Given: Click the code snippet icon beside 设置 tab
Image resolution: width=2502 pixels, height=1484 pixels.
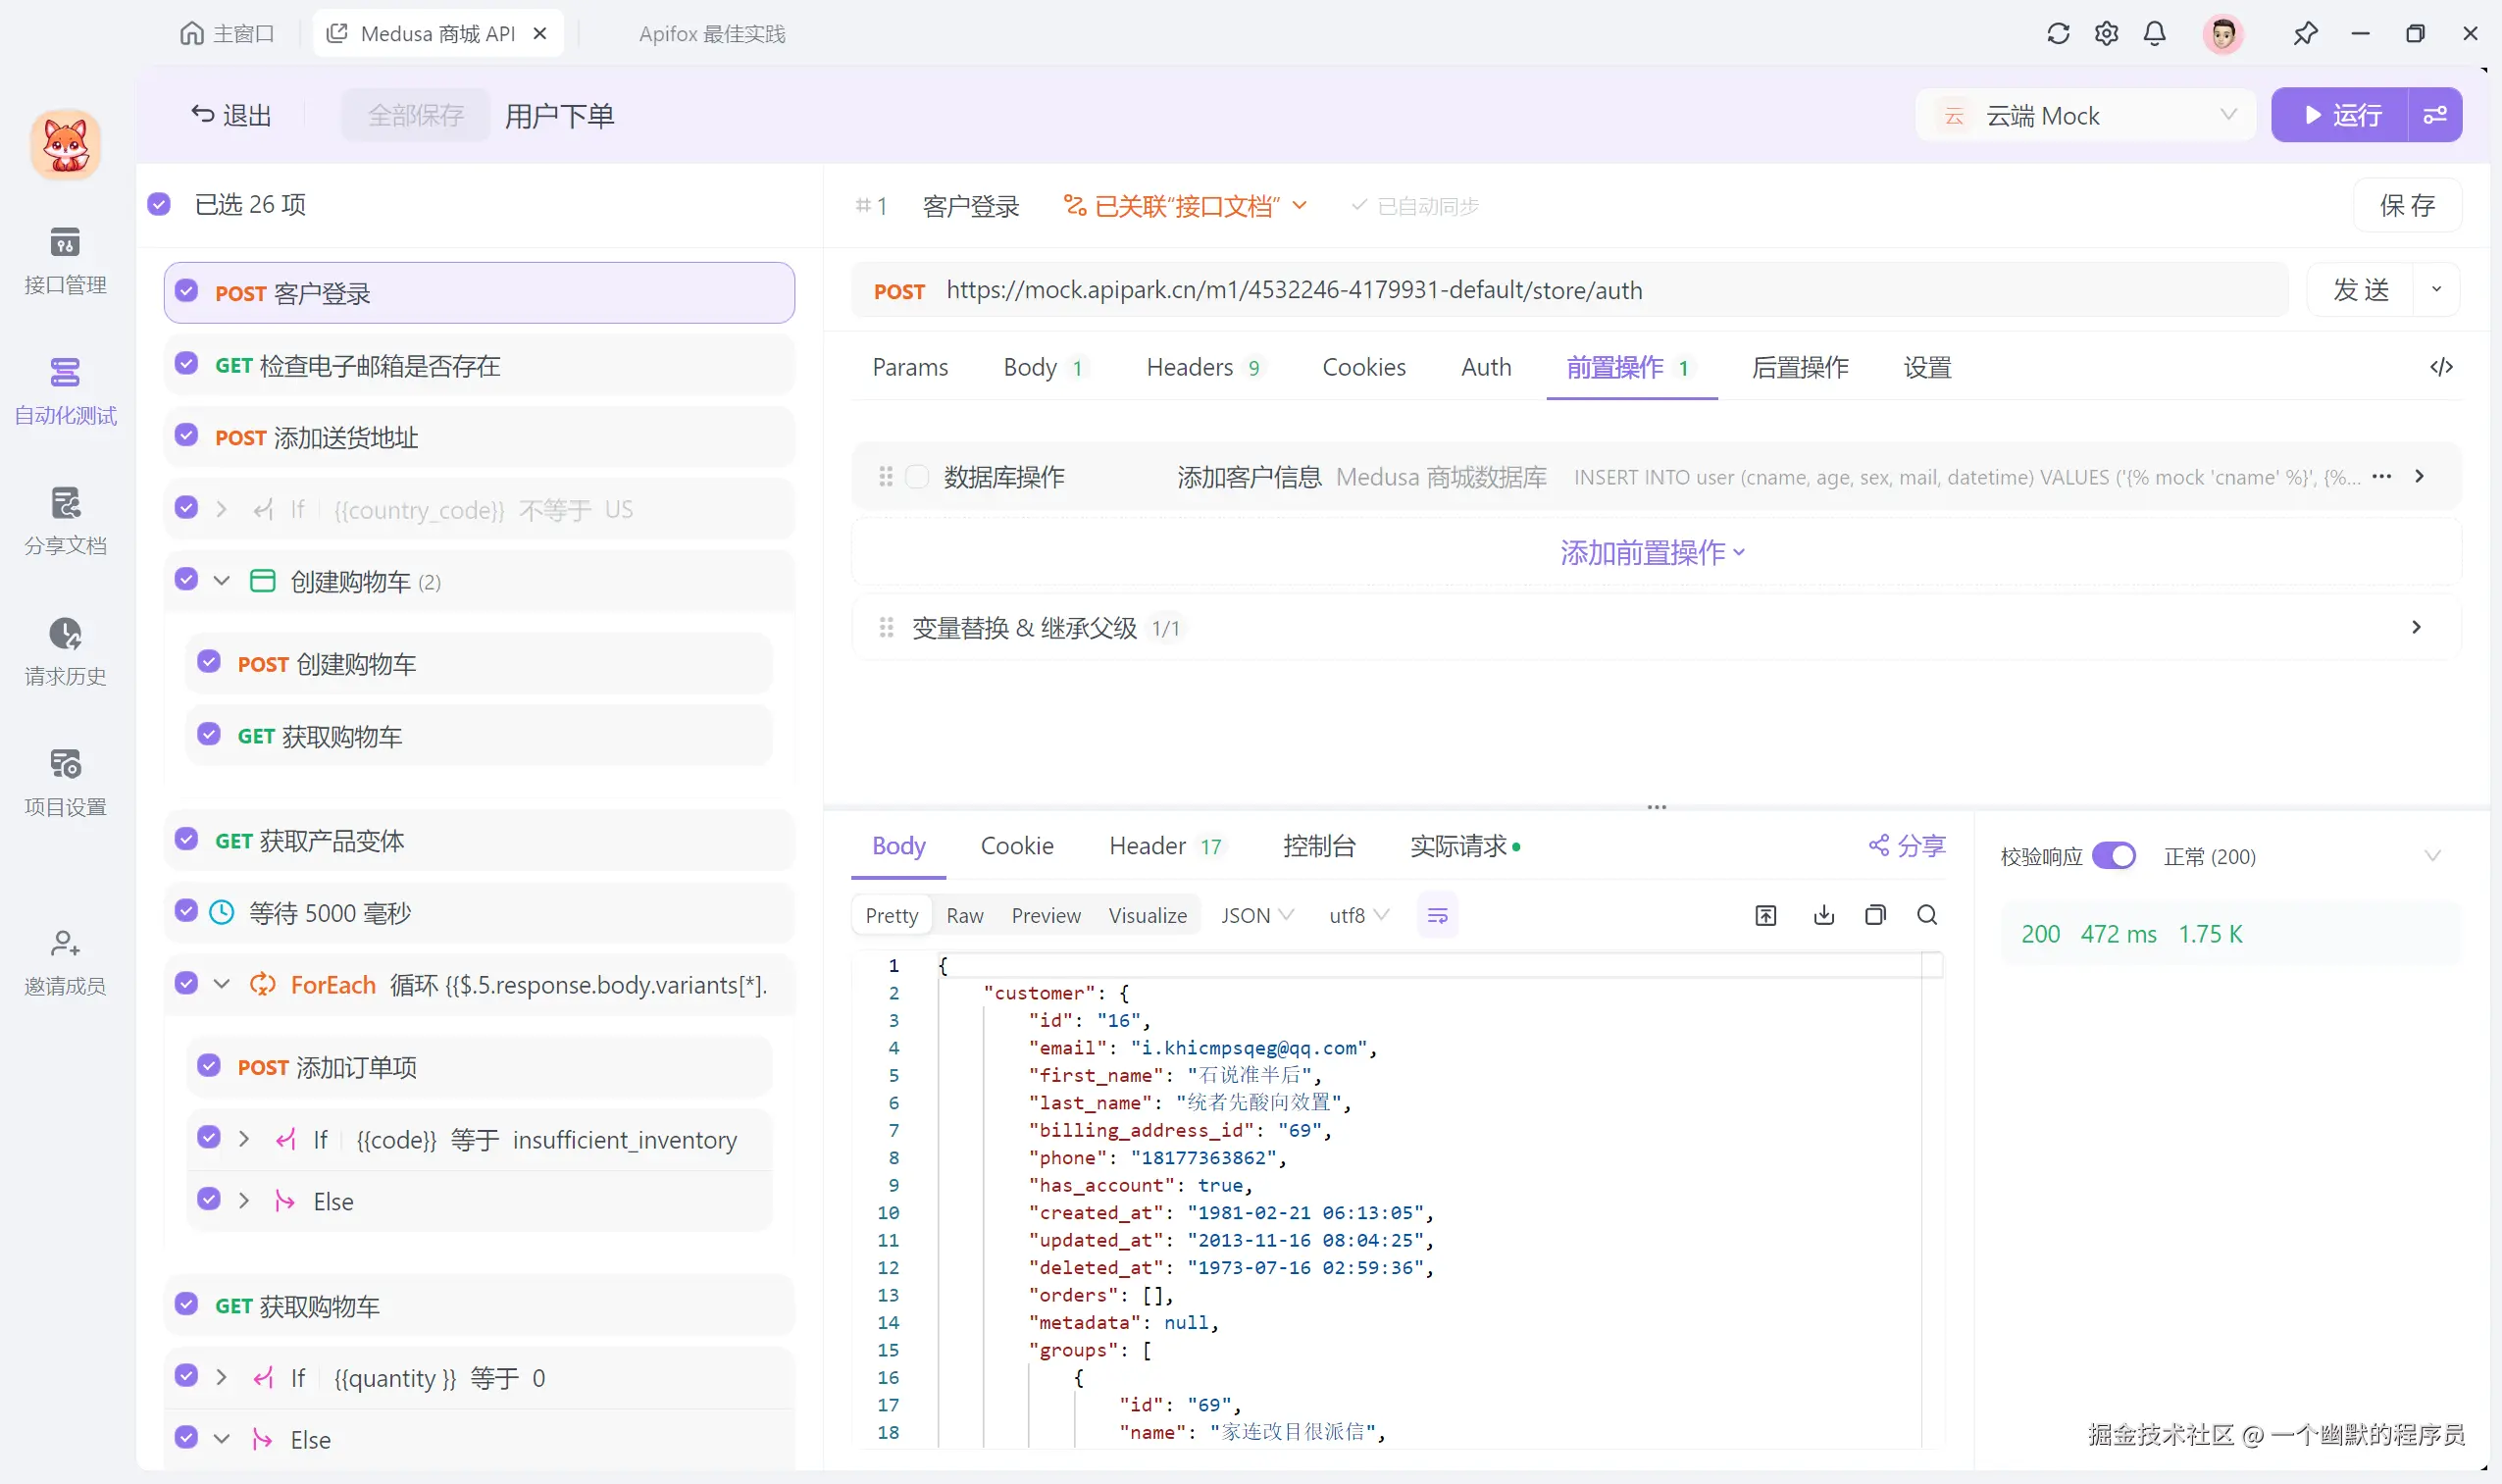Looking at the screenshot, I should 2441,367.
